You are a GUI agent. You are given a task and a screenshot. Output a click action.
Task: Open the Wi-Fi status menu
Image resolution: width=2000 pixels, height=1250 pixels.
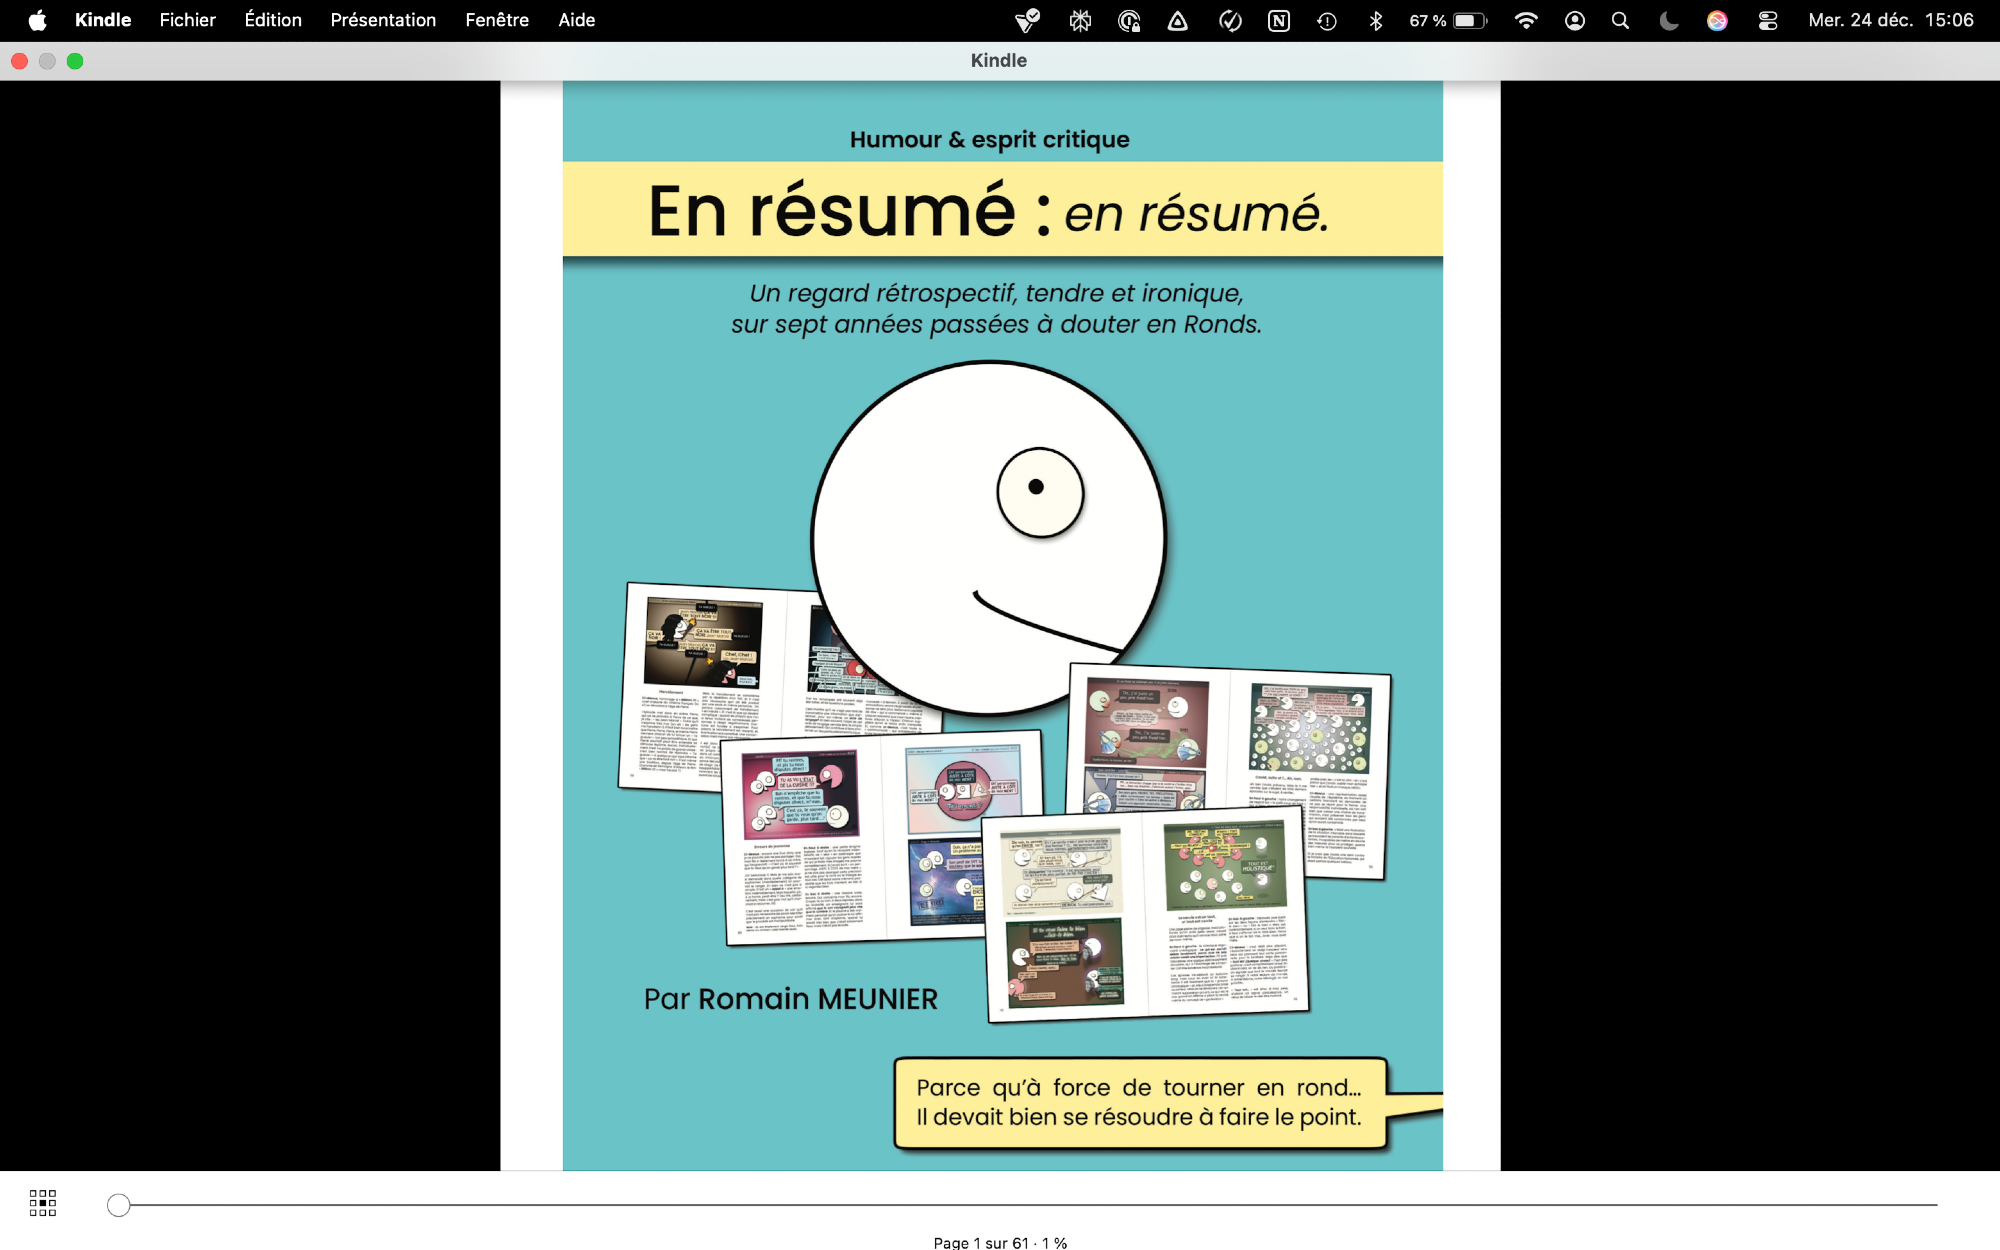[x=1526, y=21]
